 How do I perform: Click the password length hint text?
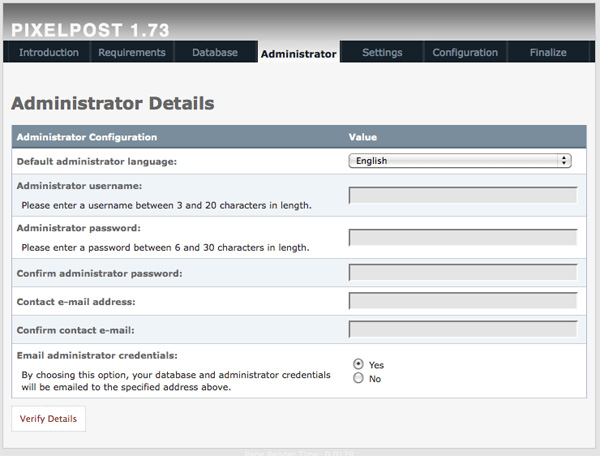pos(165,248)
